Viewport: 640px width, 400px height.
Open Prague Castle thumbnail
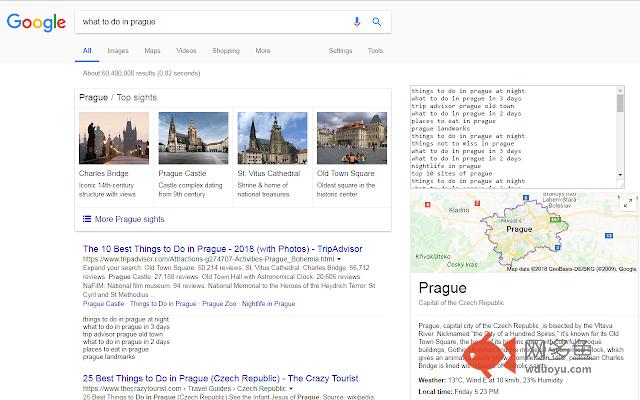click(193, 138)
